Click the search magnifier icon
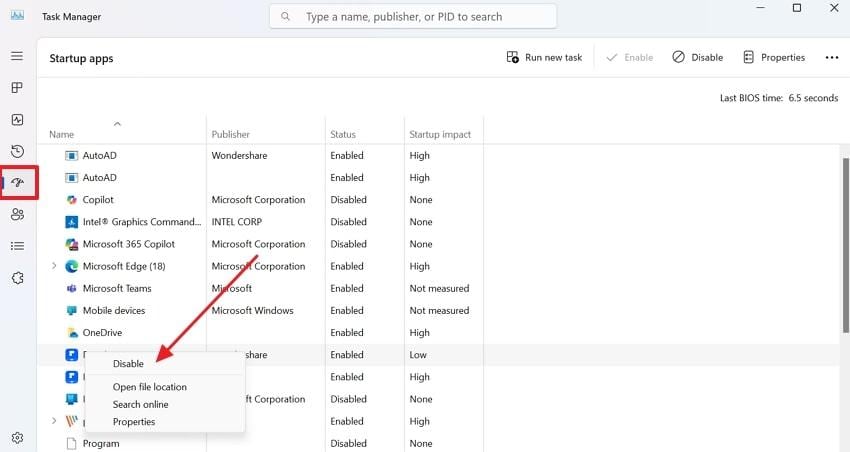Viewport: 850px width, 452px height. pos(285,17)
